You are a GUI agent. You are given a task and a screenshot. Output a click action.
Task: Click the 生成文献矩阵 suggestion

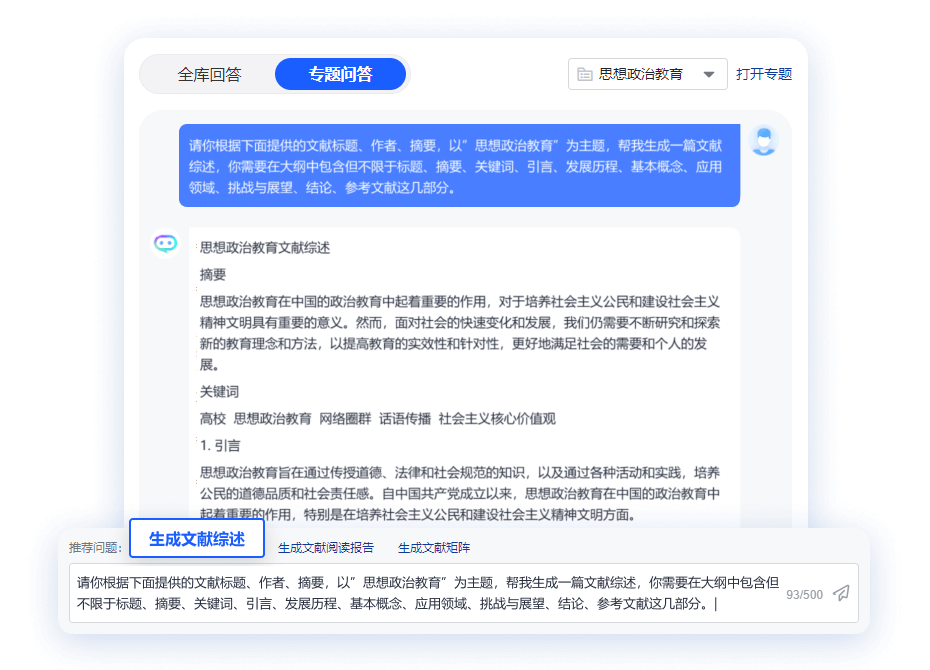pos(434,547)
